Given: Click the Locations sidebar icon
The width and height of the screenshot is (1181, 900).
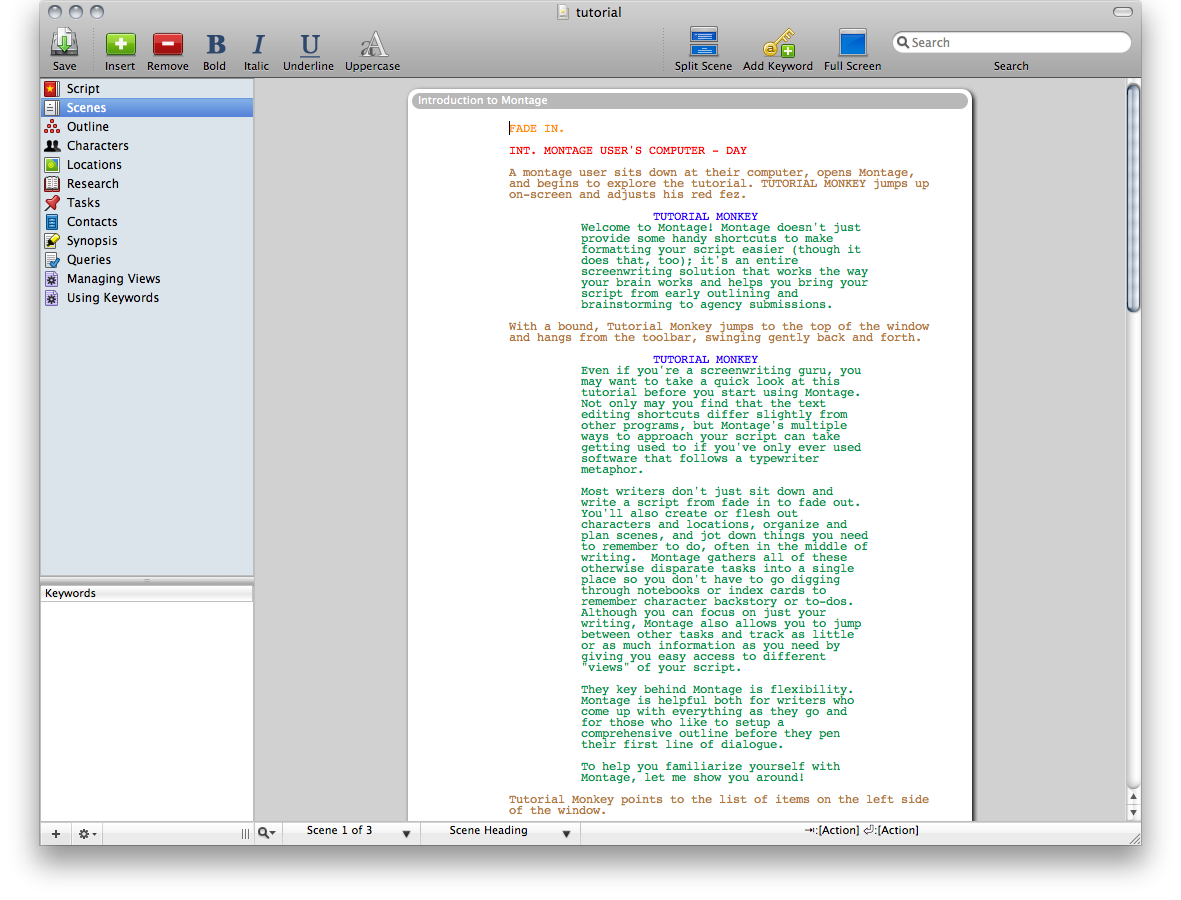Looking at the screenshot, I should point(52,165).
